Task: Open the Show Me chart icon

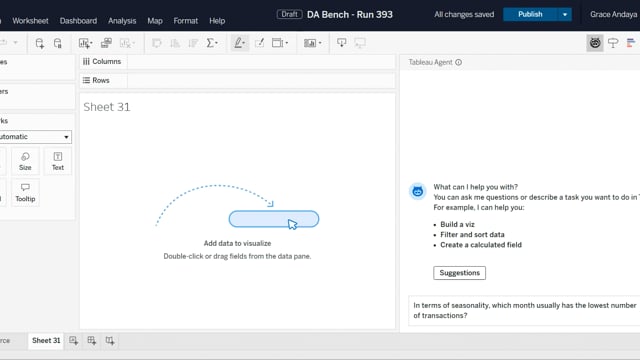Action: (x=631, y=43)
